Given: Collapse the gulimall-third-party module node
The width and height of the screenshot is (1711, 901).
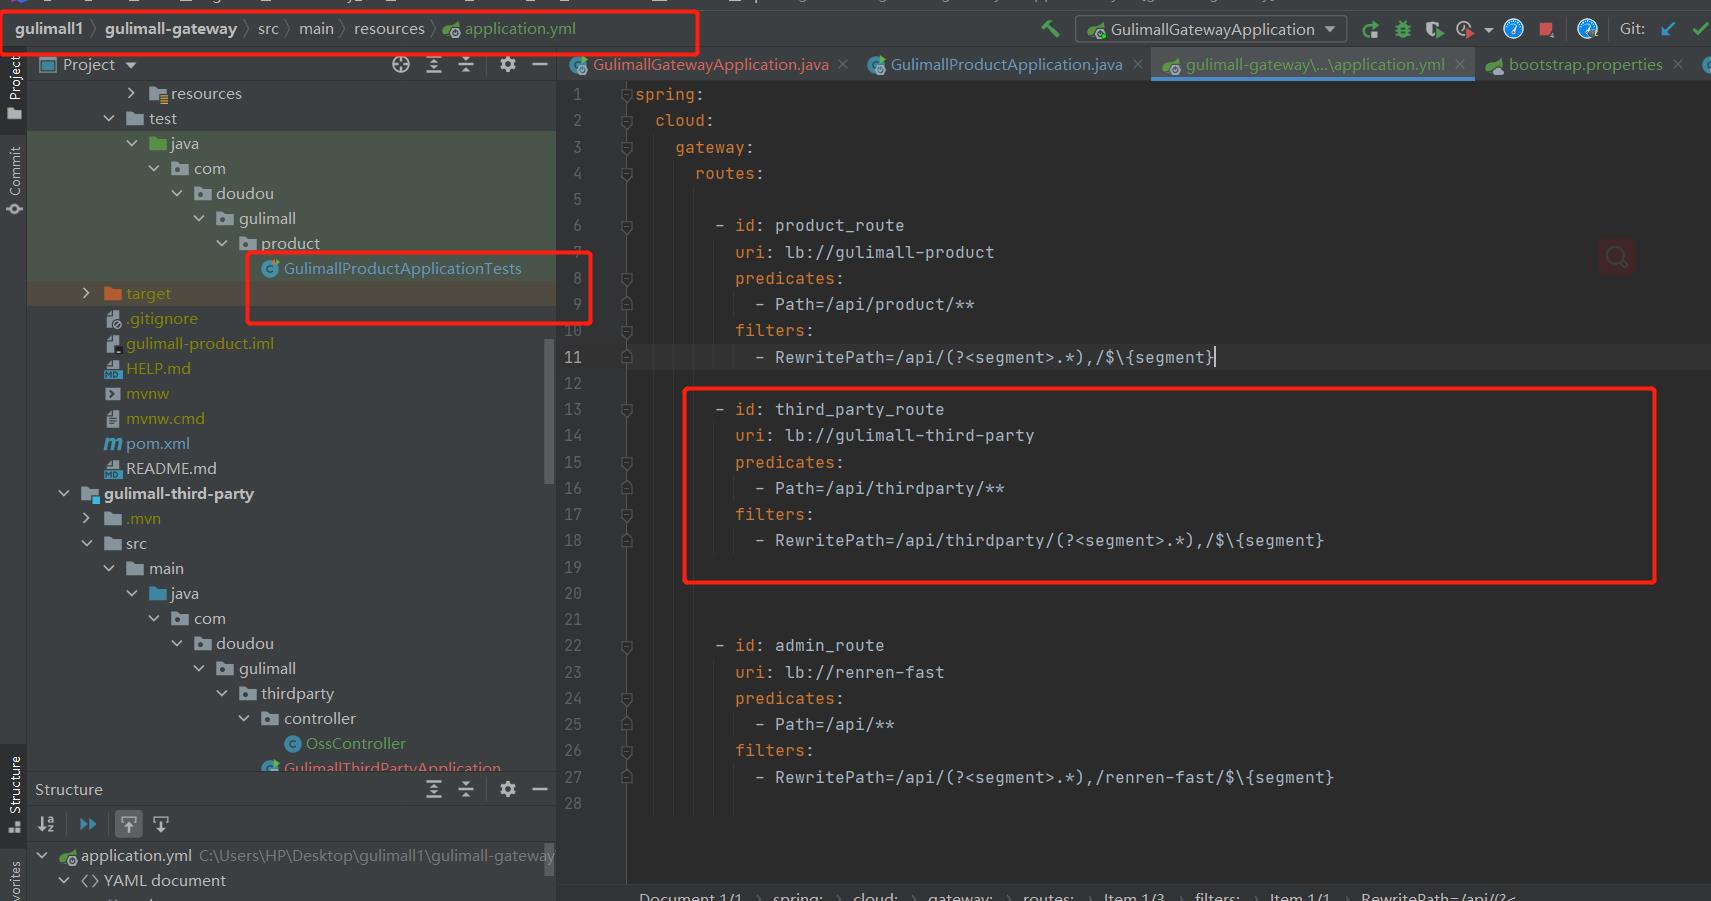Looking at the screenshot, I should pyautogui.click(x=64, y=493).
